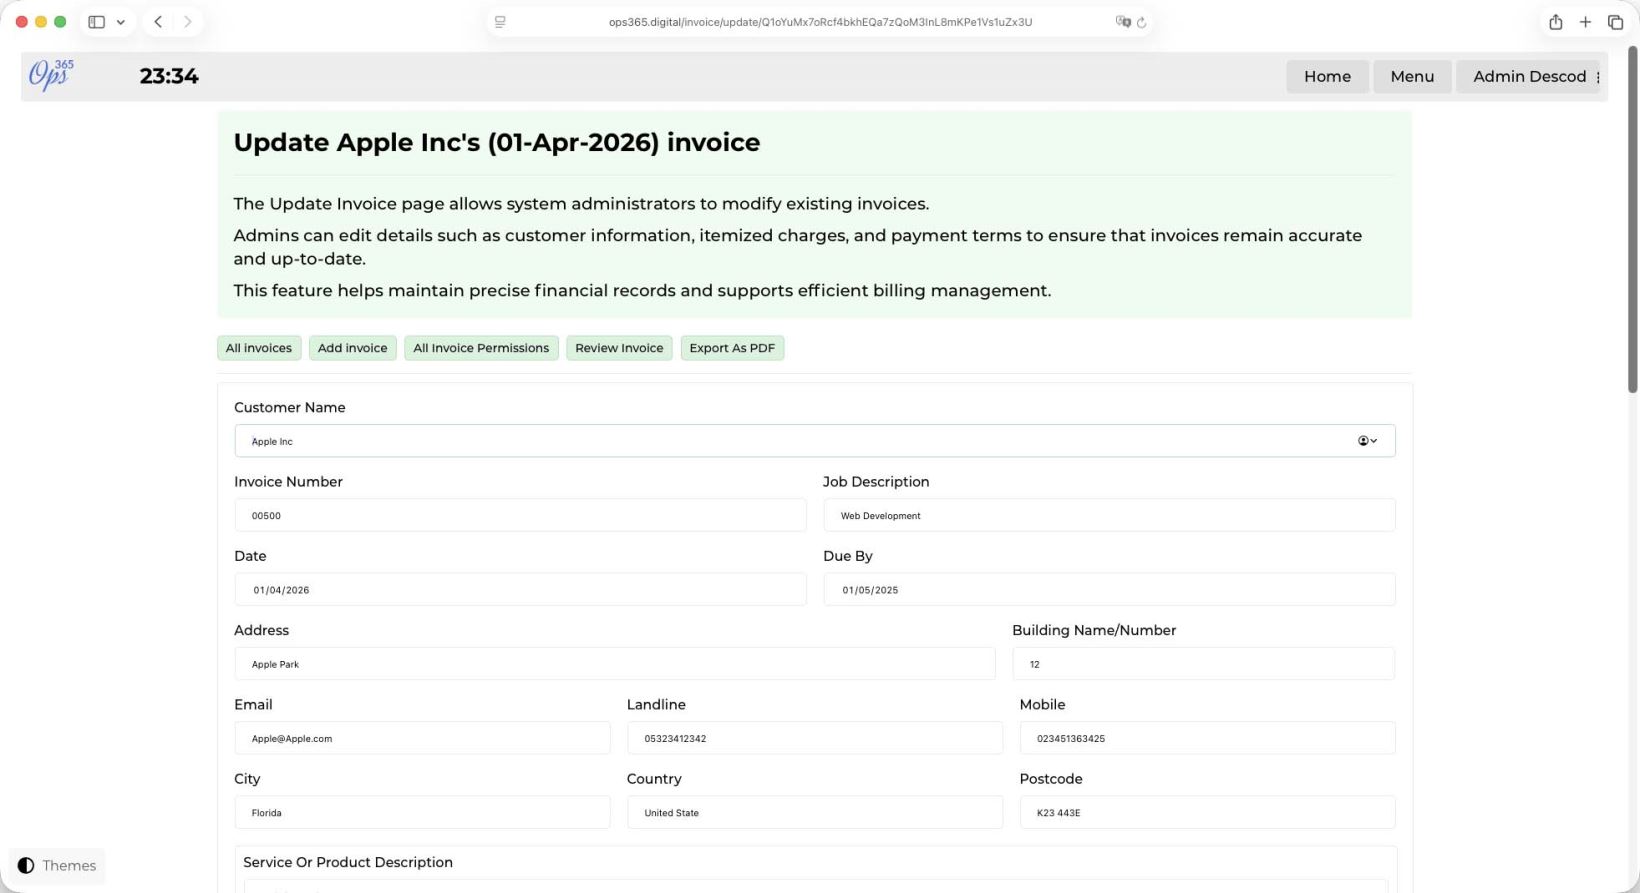The height and width of the screenshot is (893, 1640).
Task: Click the browser URL address bar
Action: click(x=820, y=22)
